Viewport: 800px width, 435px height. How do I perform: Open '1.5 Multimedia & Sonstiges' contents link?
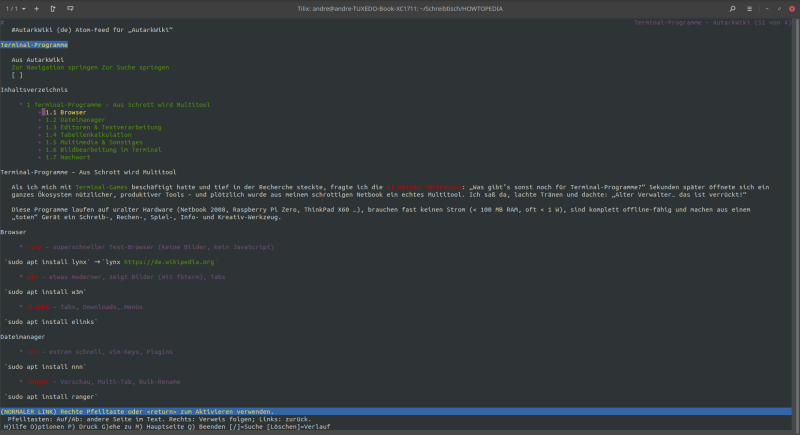click(94, 142)
